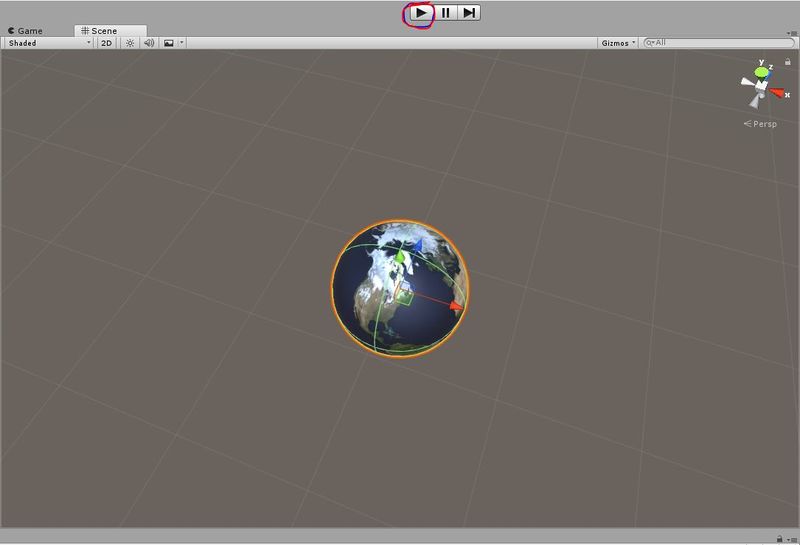
Task: Open the Gizmos dropdown menu
Action: click(x=618, y=43)
